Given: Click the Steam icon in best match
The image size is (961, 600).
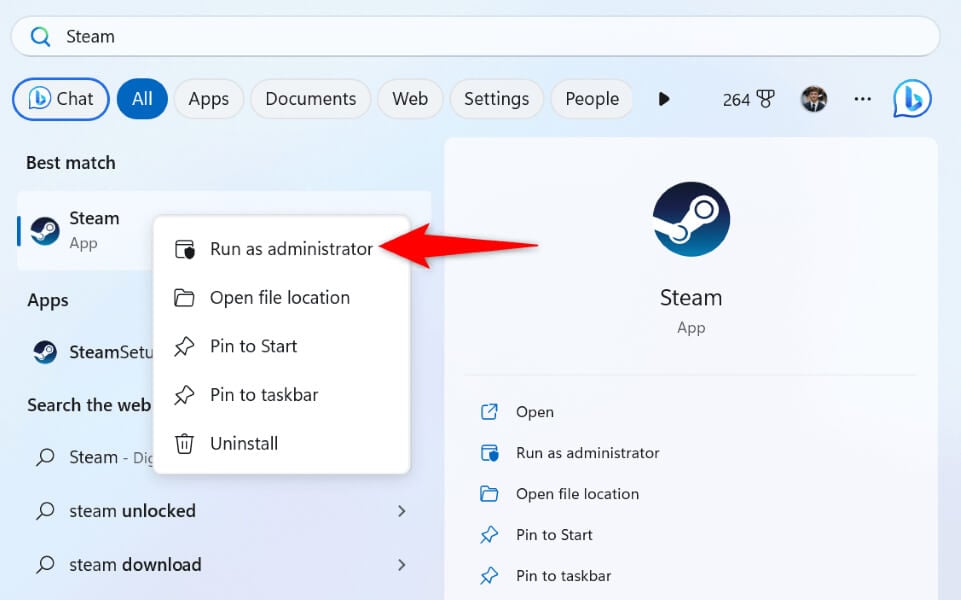Looking at the screenshot, I should [x=45, y=231].
